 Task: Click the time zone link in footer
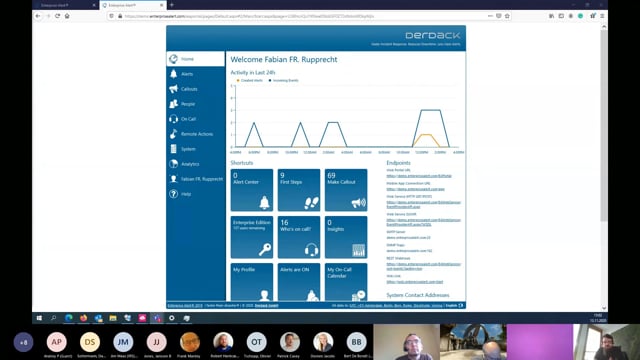coord(396,305)
